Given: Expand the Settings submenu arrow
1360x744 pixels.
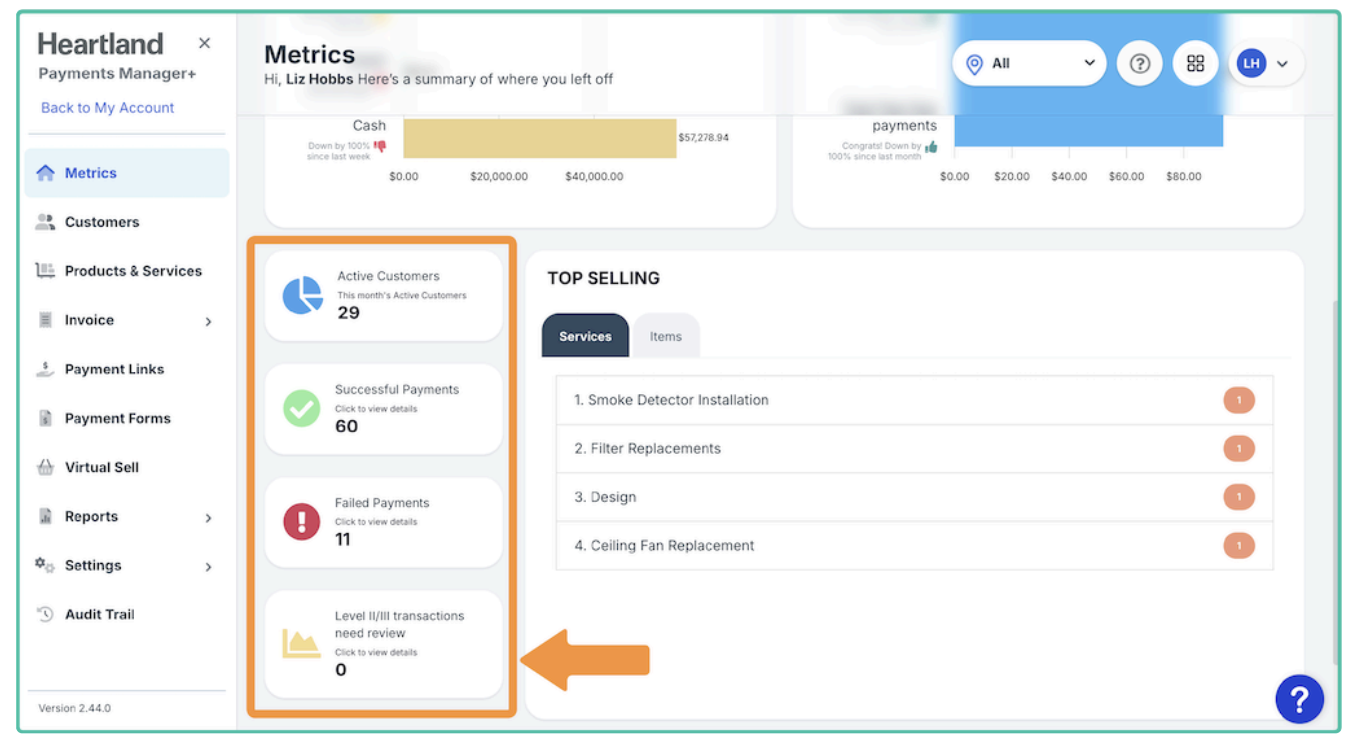Looking at the screenshot, I should pos(208,567).
